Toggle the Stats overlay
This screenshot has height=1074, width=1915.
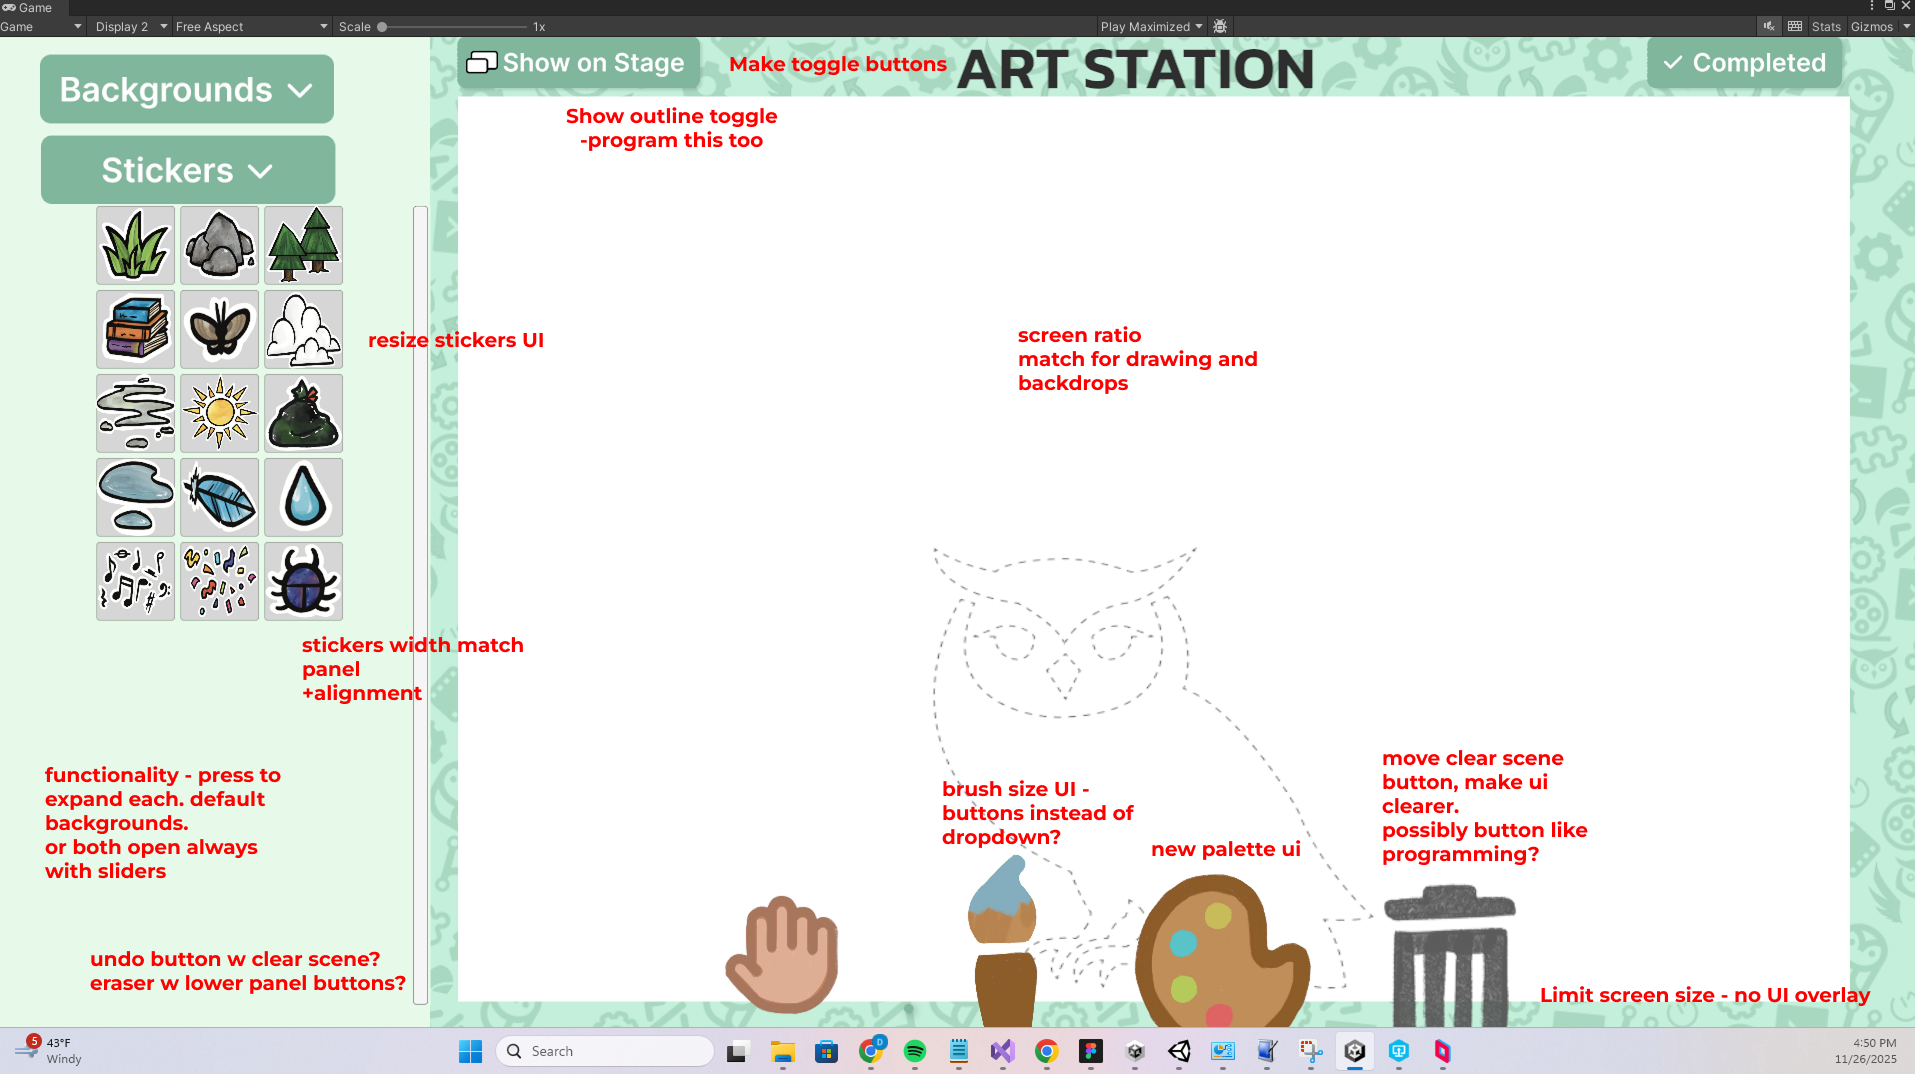pyautogui.click(x=1826, y=27)
